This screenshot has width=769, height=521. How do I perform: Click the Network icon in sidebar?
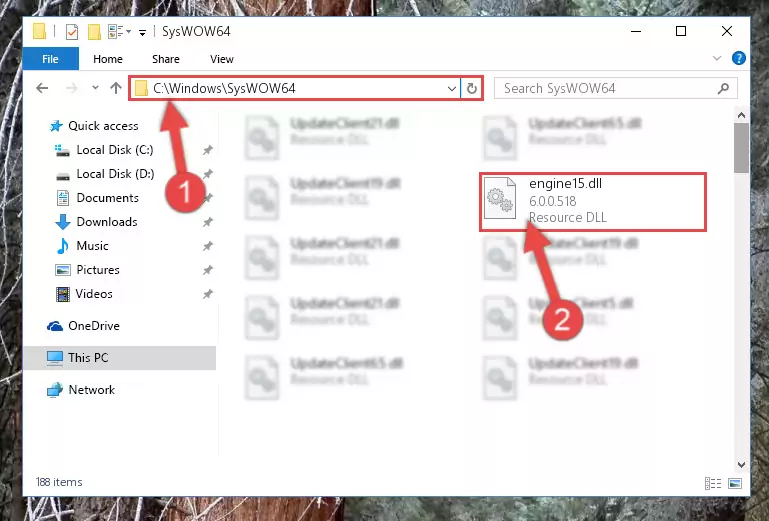click(x=55, y=390)
